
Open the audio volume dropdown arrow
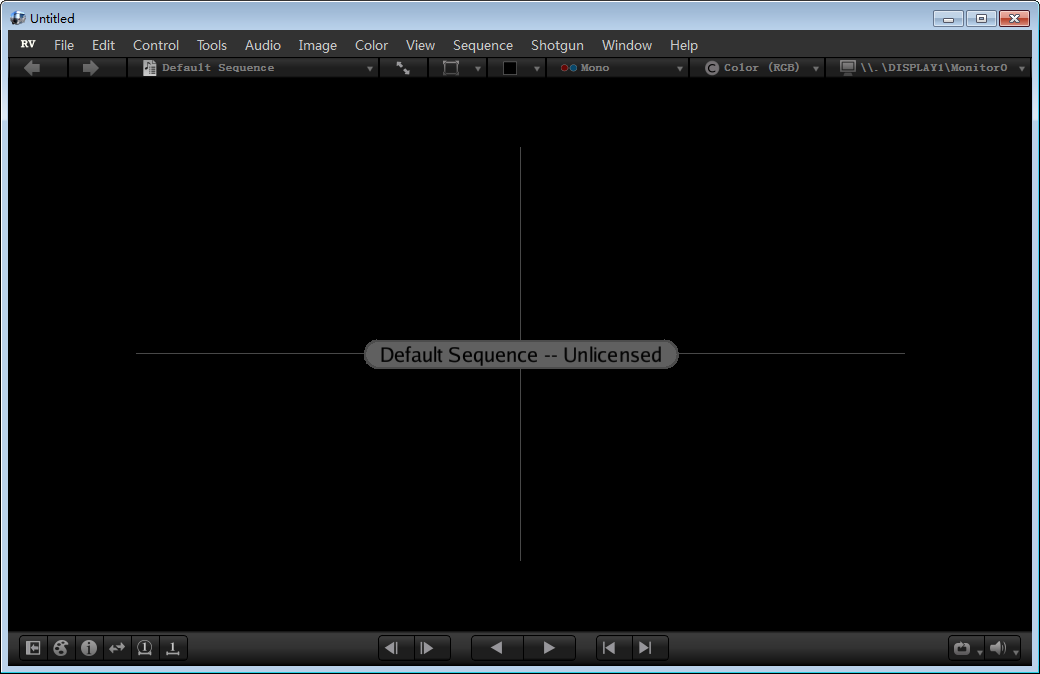click(x=1015, y=653)
